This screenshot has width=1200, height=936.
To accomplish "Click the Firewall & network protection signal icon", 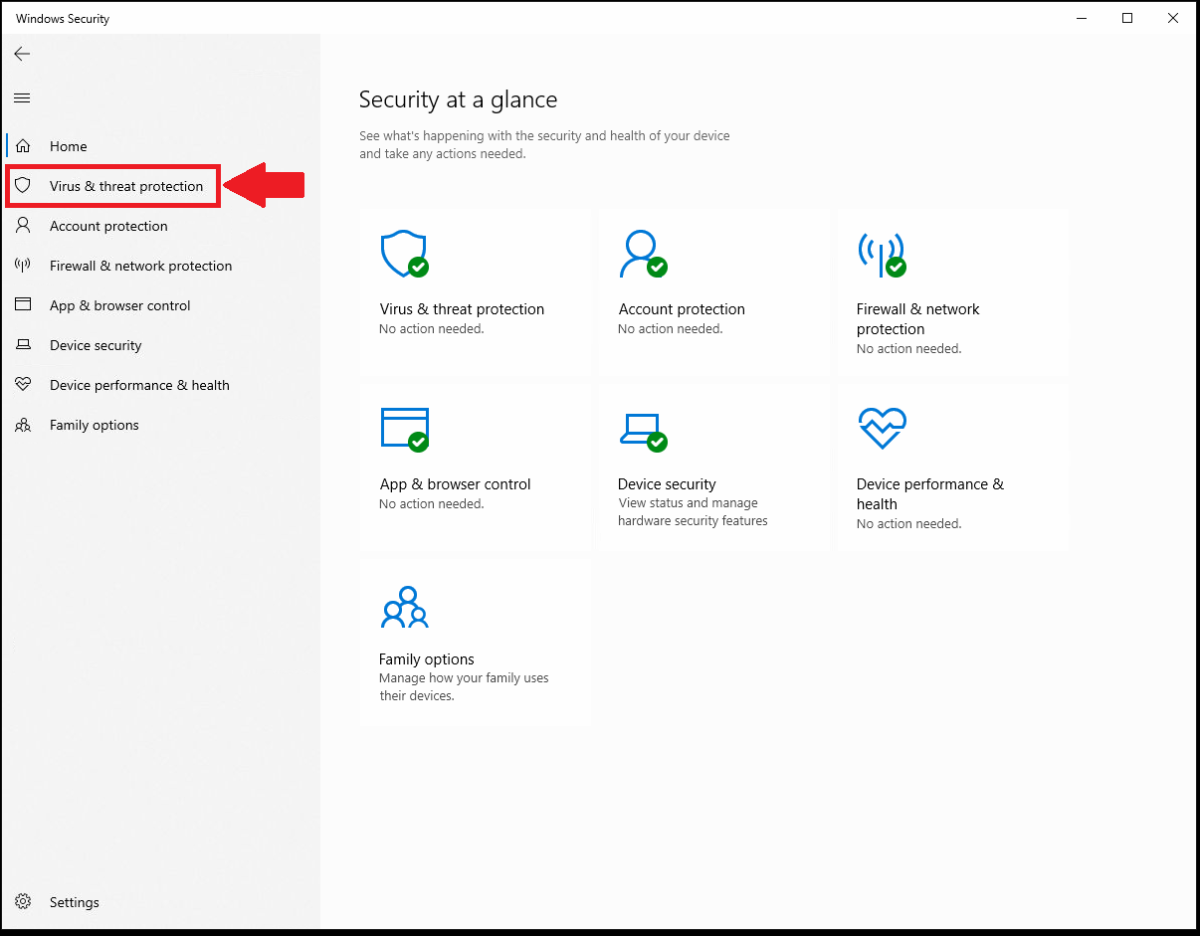I will 881,253.
